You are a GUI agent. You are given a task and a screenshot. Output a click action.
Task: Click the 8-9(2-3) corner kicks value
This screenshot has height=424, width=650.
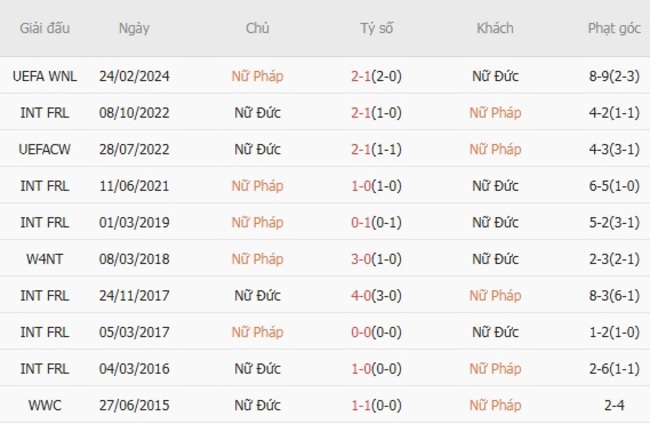point(614,76)
